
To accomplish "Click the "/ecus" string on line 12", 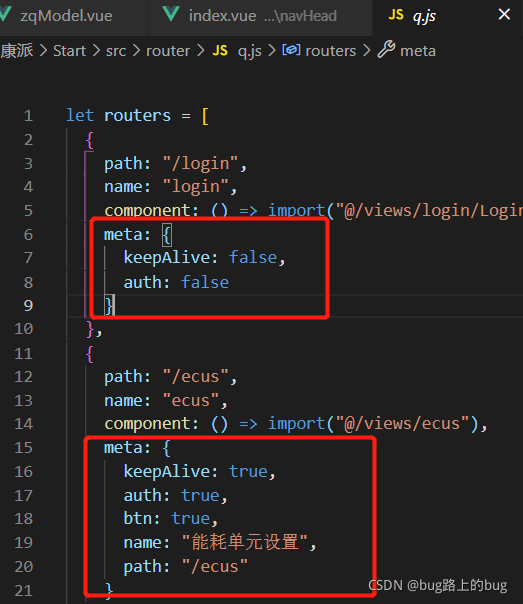I will tap(195, 376).
